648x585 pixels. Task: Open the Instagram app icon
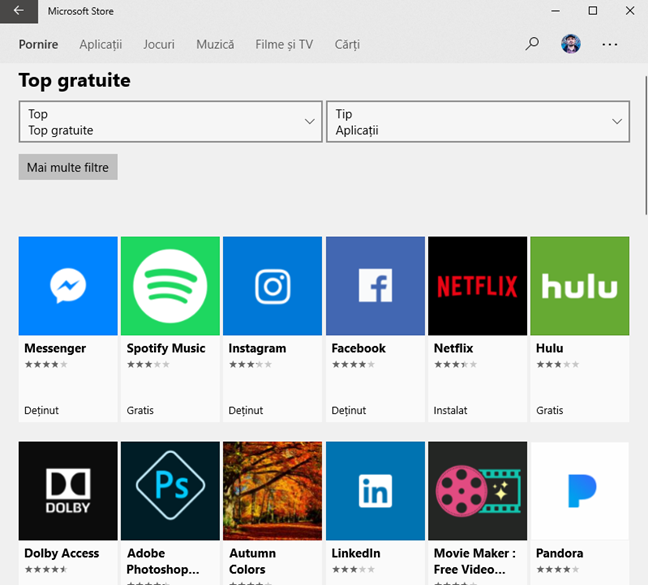(272, 286)
